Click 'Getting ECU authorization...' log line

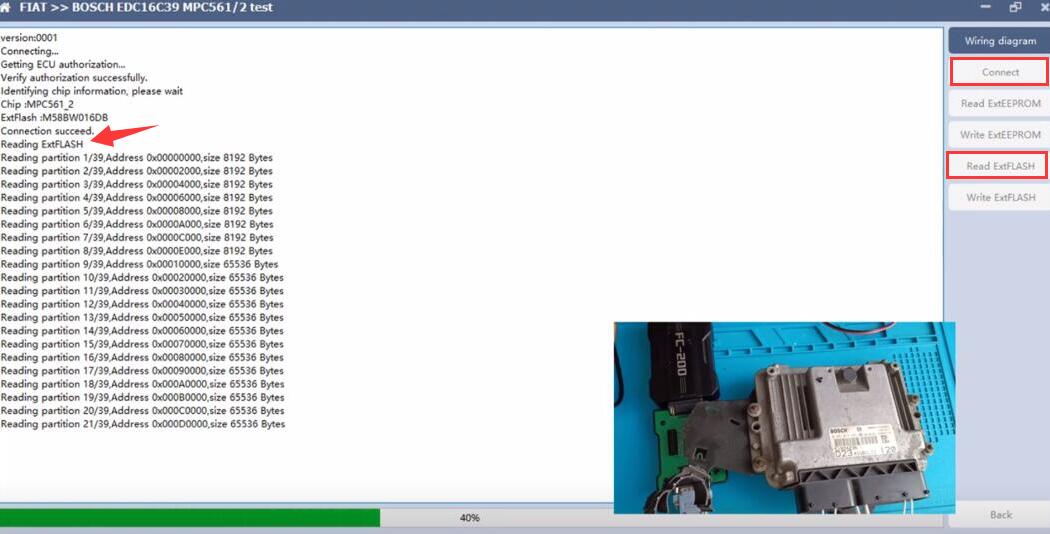point(63,64)
